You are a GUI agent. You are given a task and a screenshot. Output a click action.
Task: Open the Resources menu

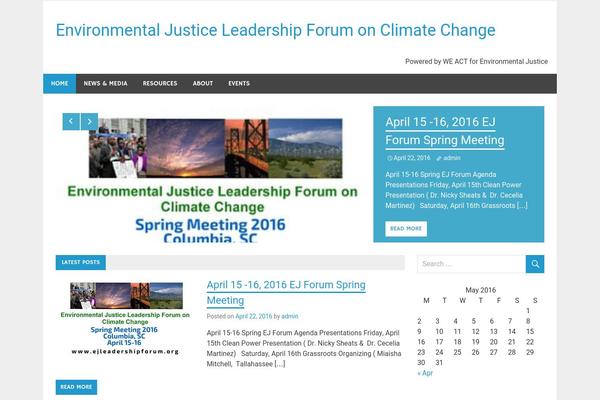(160, 83)
